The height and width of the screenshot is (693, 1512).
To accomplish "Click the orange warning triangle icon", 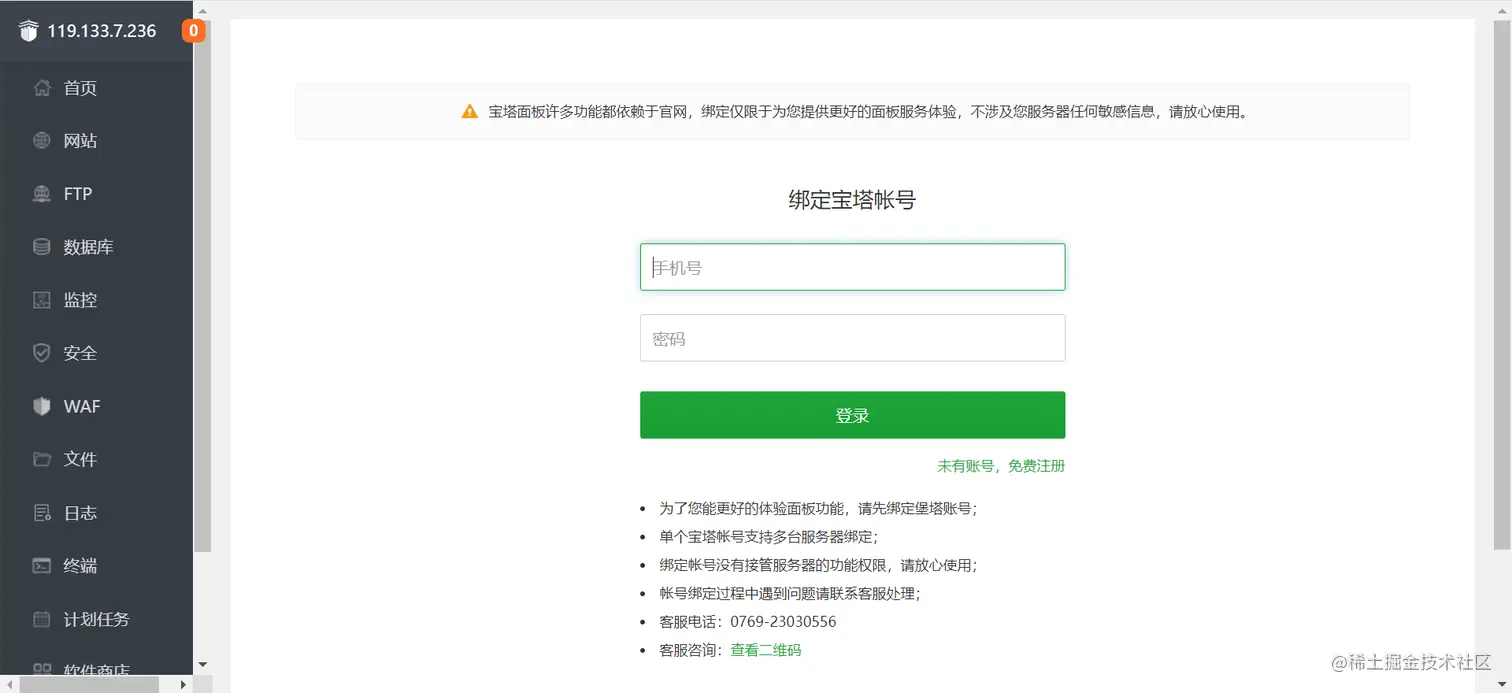I will point(470,111).
